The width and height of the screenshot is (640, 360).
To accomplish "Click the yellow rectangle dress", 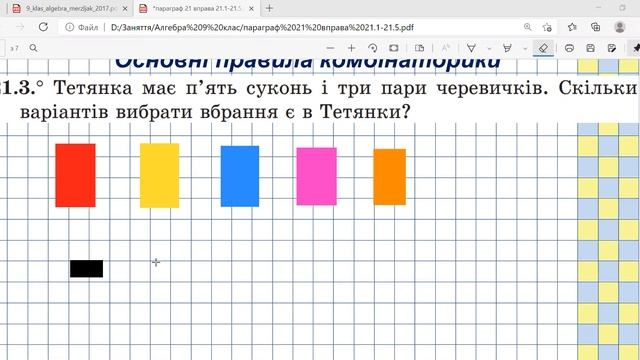I will pyautogui.click(x=160, y=176).
